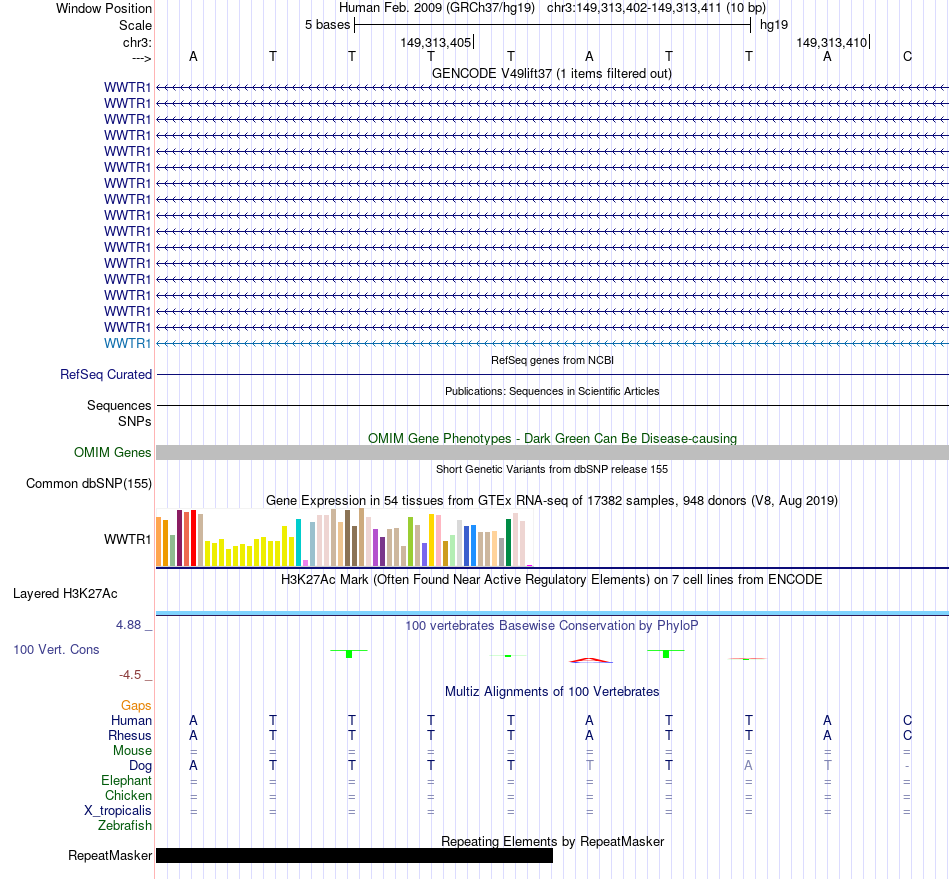
Task: Click the orange Gaps label
Action: (136, 705)
